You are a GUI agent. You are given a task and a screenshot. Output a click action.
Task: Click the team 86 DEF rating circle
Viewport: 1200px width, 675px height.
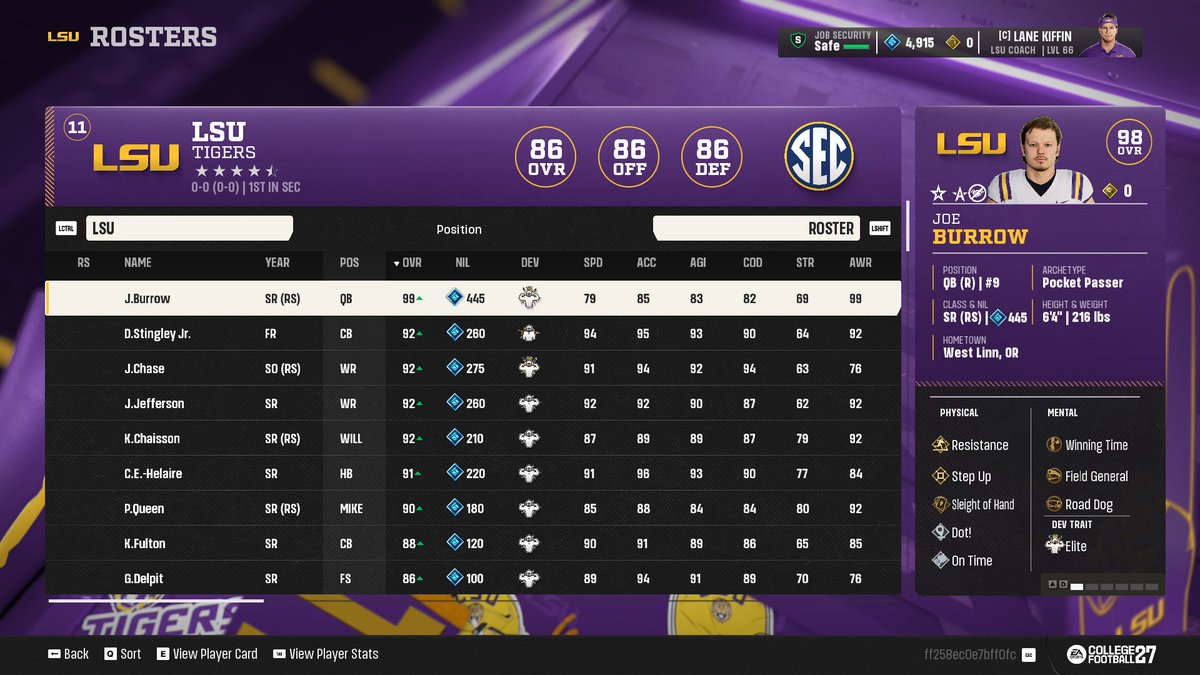[712, 158]
